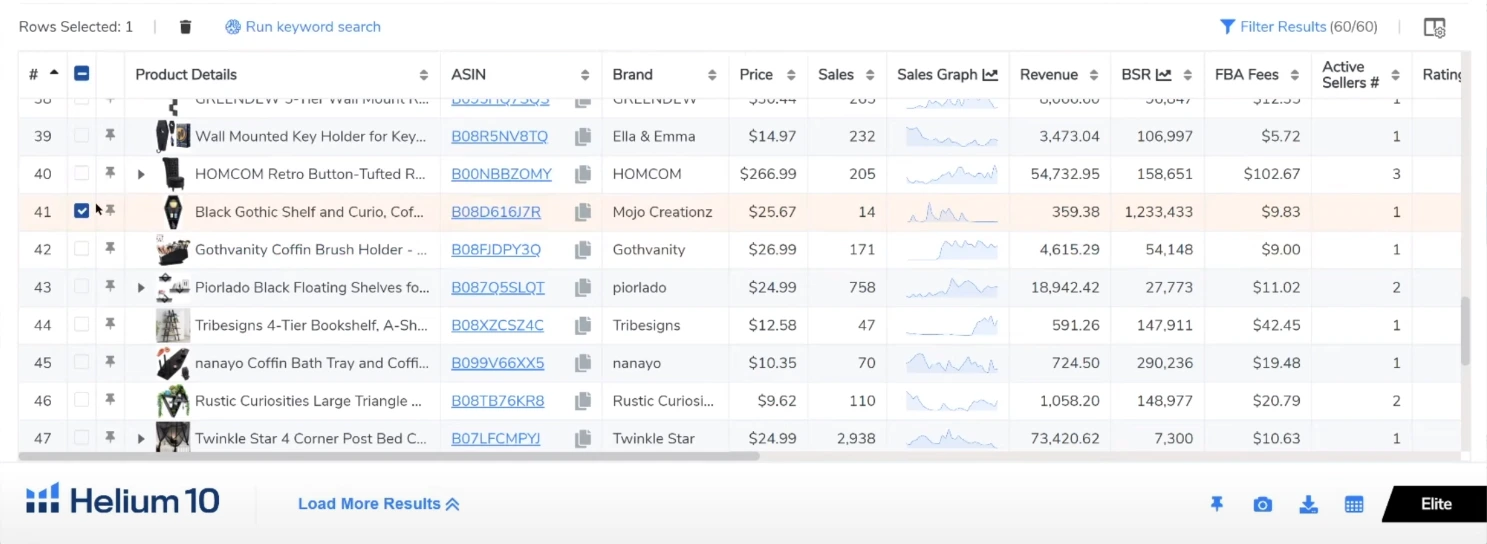
Task: Click the horizontal scrollbar under the table
Action: pos(390,456)
